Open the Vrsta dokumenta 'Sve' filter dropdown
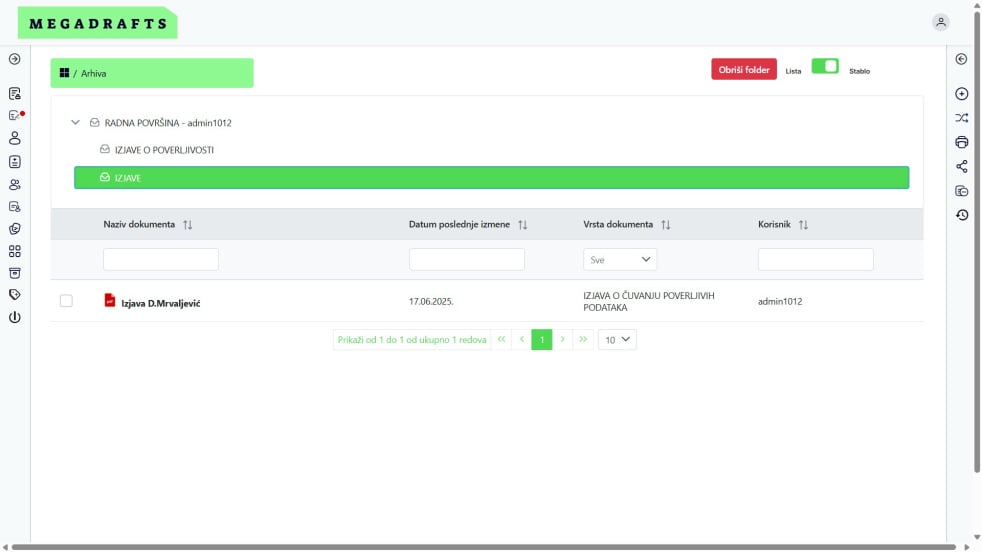This screenshot has width=982, height=552. (x=619, y=260)
